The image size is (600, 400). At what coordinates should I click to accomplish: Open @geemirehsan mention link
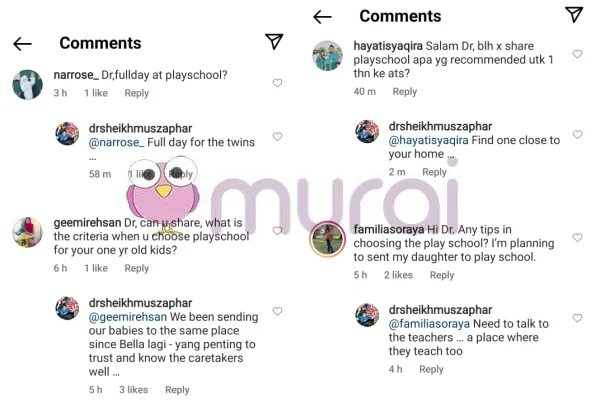pos(128,317)
